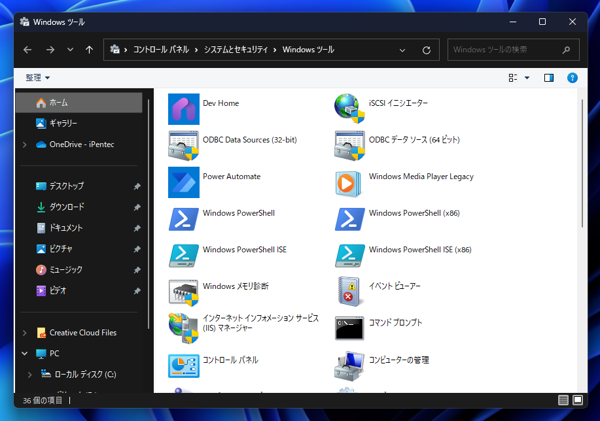
Task: Select the コマンド プロンプト icon
Action: (349, 328)
